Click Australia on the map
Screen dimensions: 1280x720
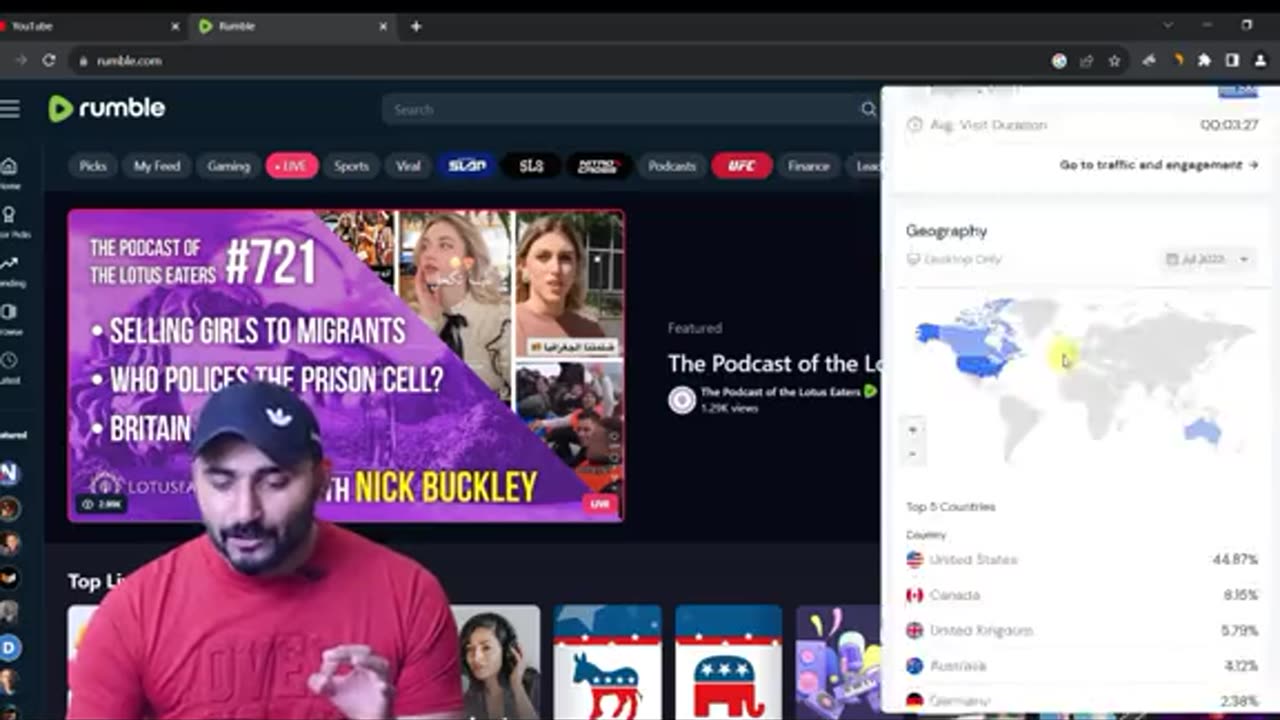(x=1203, y=430)
